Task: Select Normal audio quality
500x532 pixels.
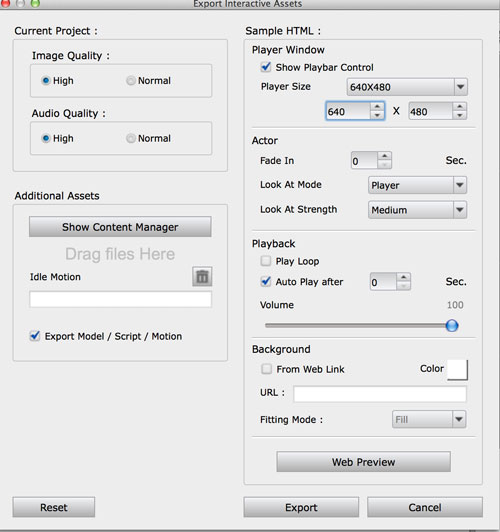Action: [x=131, y=138]
